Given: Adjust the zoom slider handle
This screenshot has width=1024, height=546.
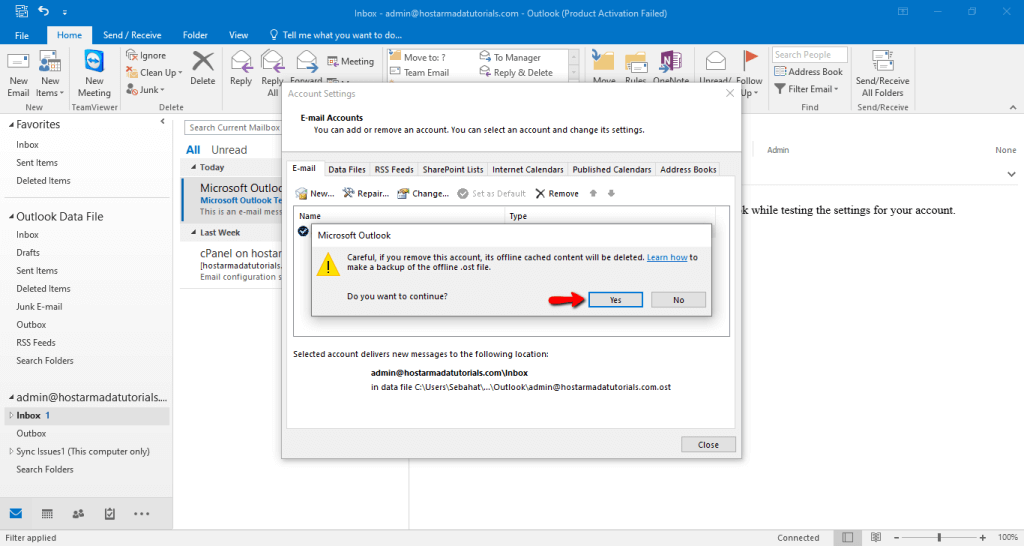Looking at the screenshot, I should pos(939,537).
